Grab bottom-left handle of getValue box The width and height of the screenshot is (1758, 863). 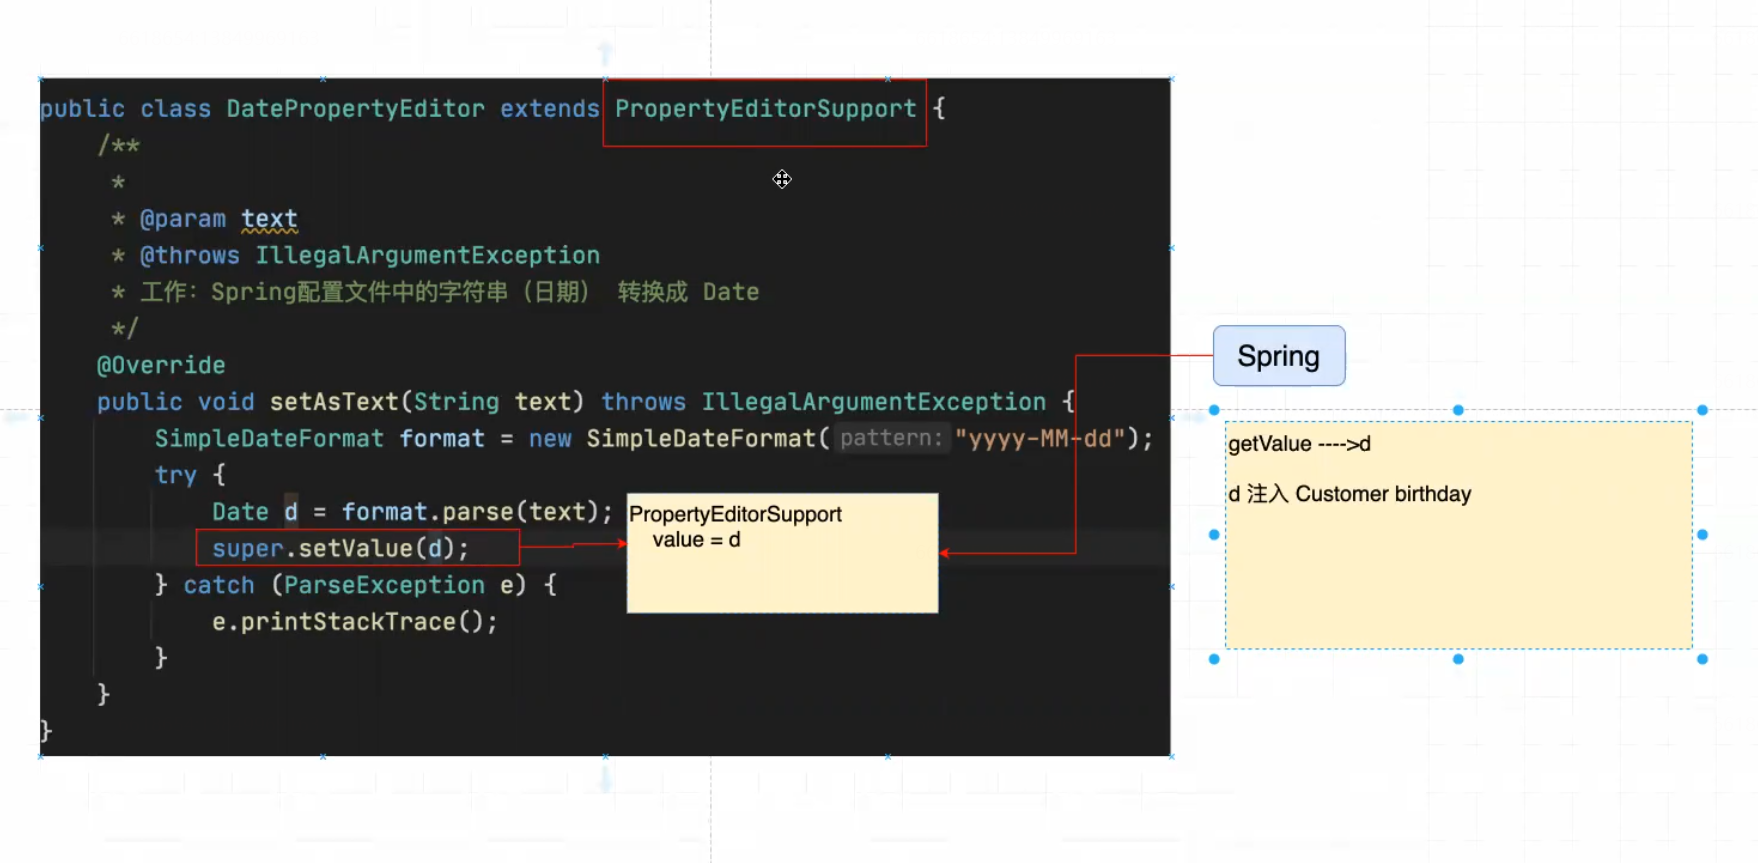[1214, 659]
